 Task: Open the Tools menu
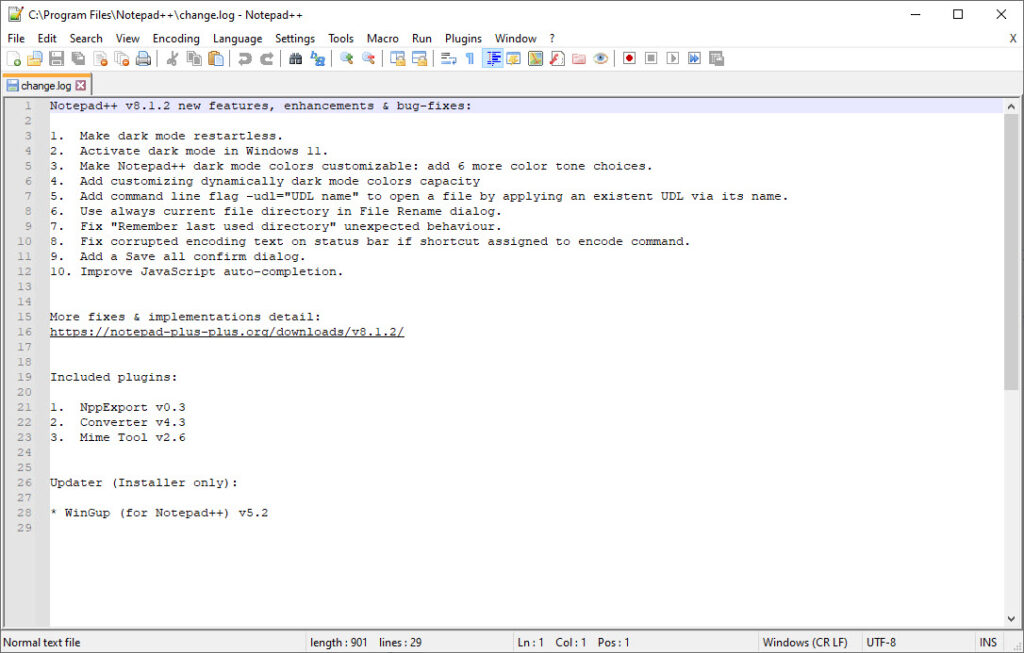(340, 39)
